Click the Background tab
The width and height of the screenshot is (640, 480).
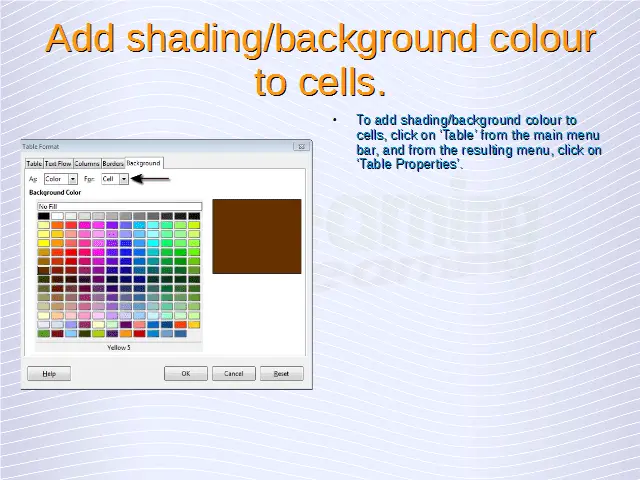(x=143, y=162)
